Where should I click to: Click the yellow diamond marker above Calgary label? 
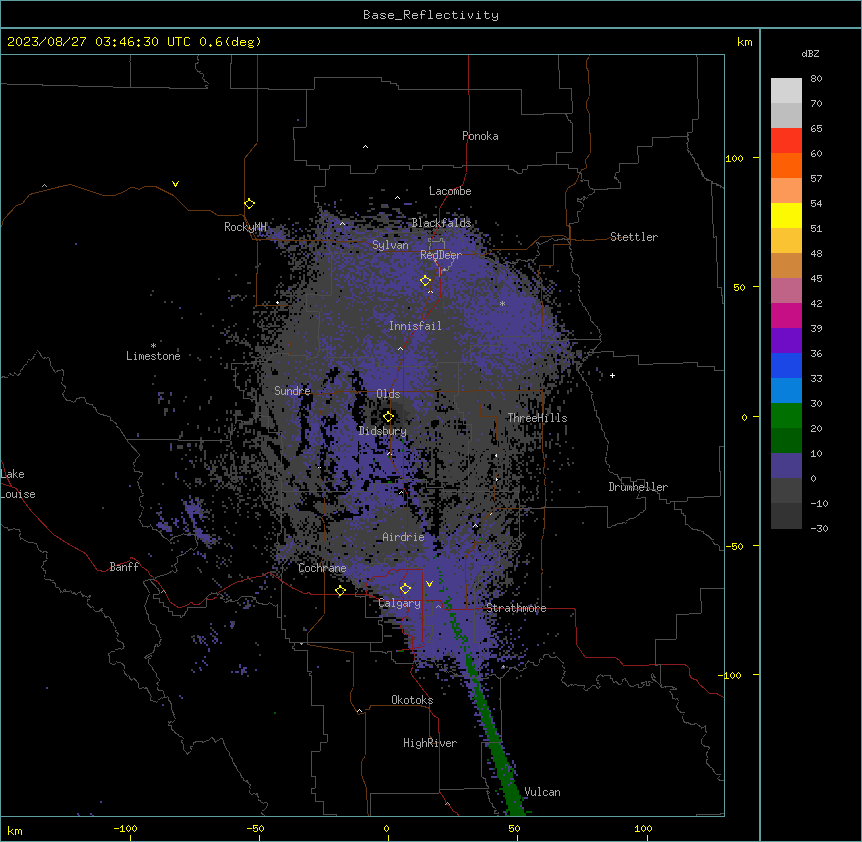click(x=405, y=589)
